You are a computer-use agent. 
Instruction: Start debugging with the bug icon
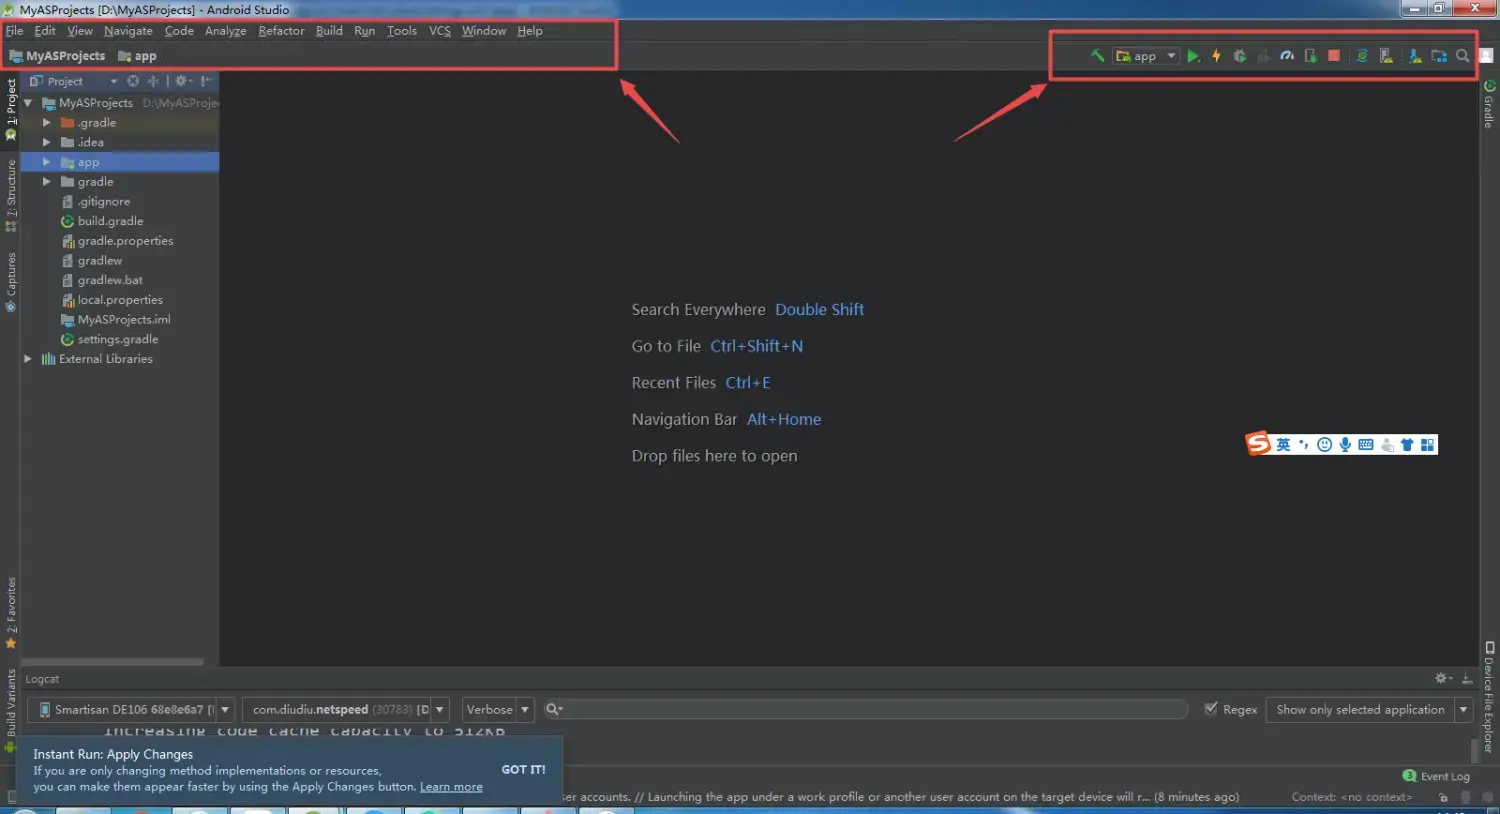tap(1239, 55)
